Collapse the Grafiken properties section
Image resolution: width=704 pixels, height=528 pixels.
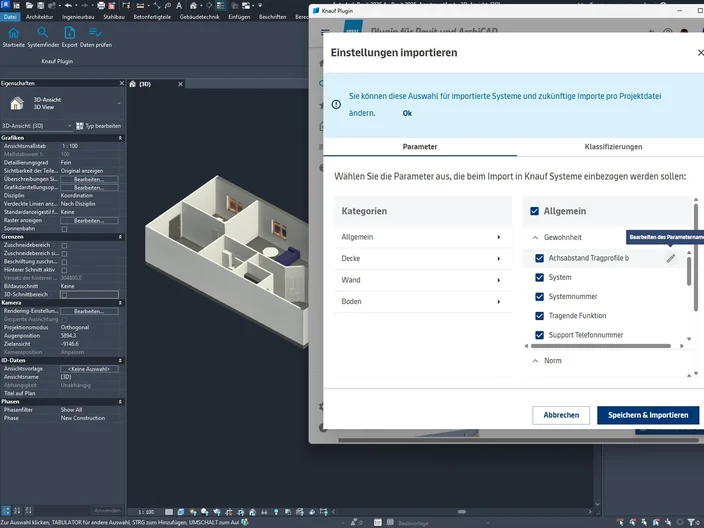coord(120,138)
